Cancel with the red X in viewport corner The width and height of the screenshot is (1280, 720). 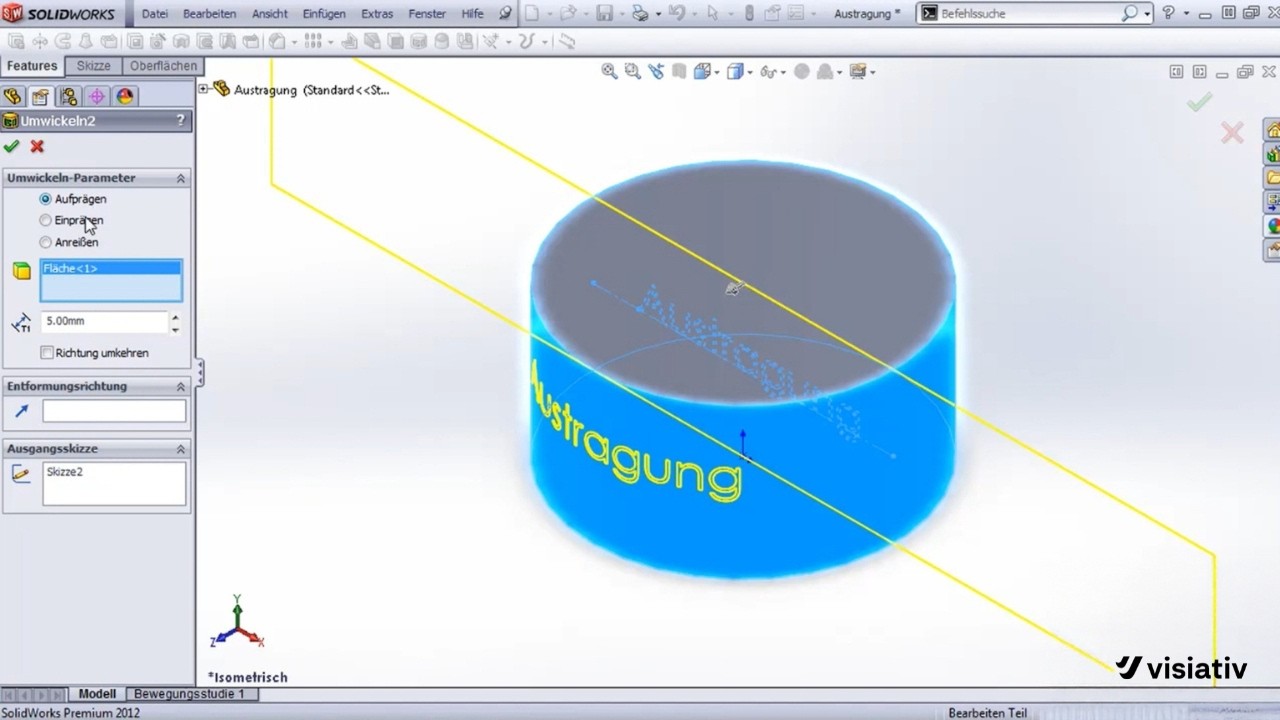click(x=1232, y=132)
